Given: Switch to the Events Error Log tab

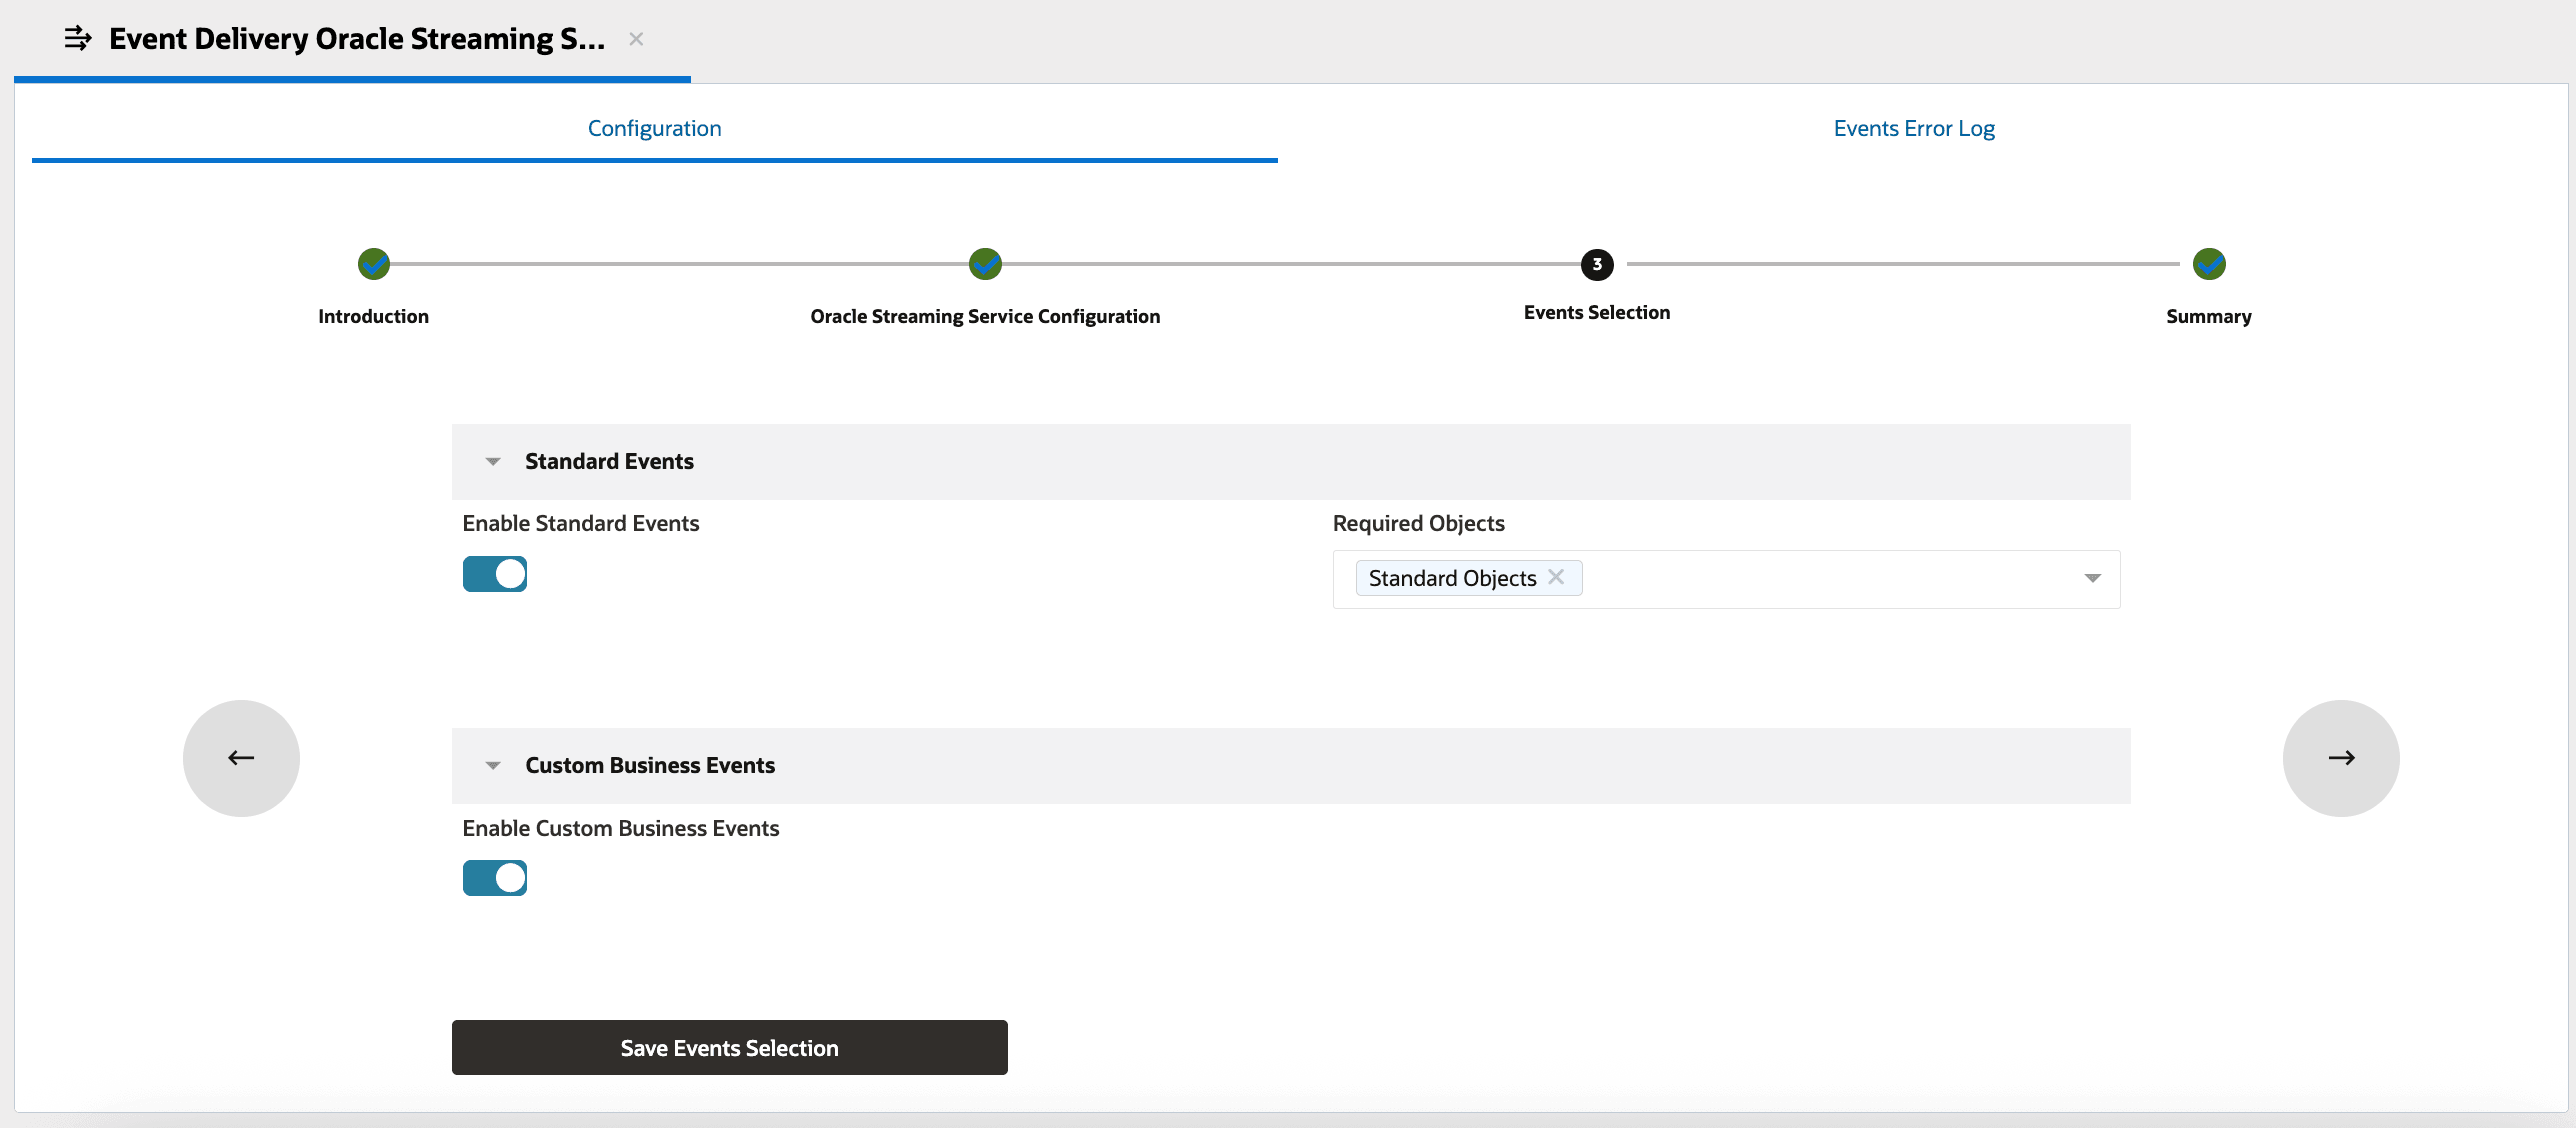Looking at the screenshot, I should click(1913, 128).
